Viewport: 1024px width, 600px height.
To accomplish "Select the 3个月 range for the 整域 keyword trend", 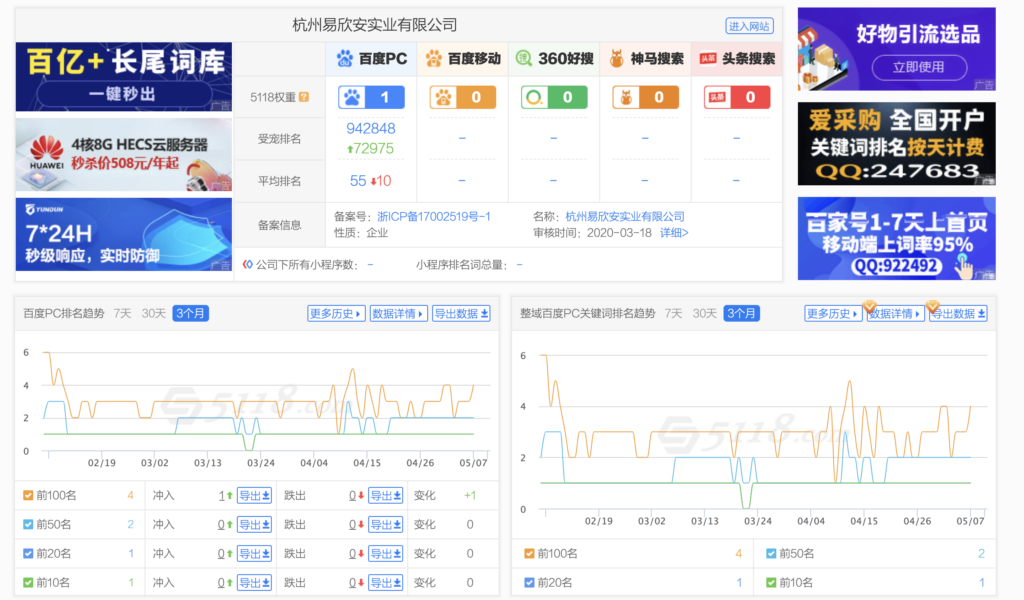I will coord(742,313).
